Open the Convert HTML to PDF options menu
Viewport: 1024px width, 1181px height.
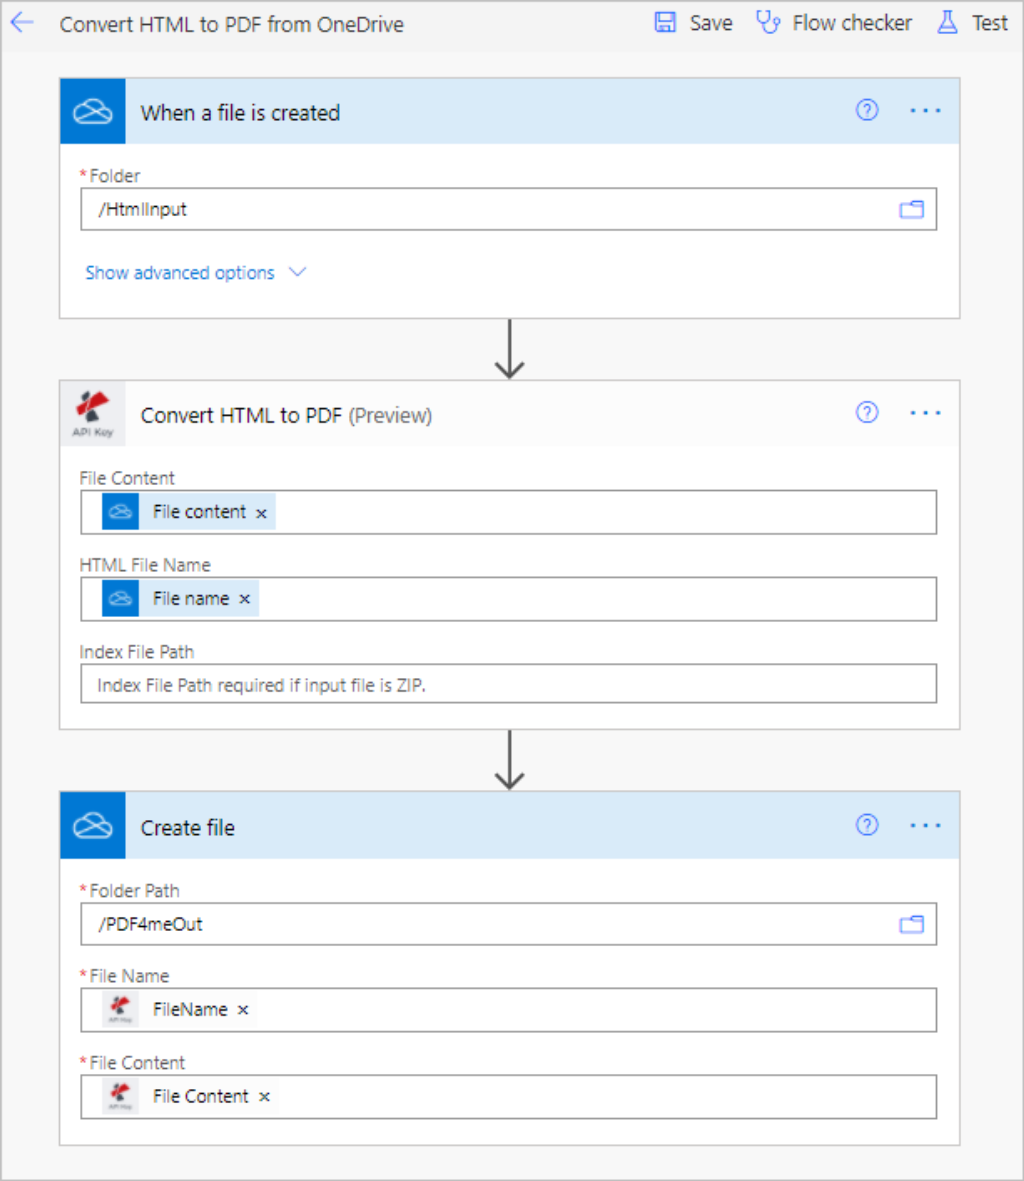(925, 413)
